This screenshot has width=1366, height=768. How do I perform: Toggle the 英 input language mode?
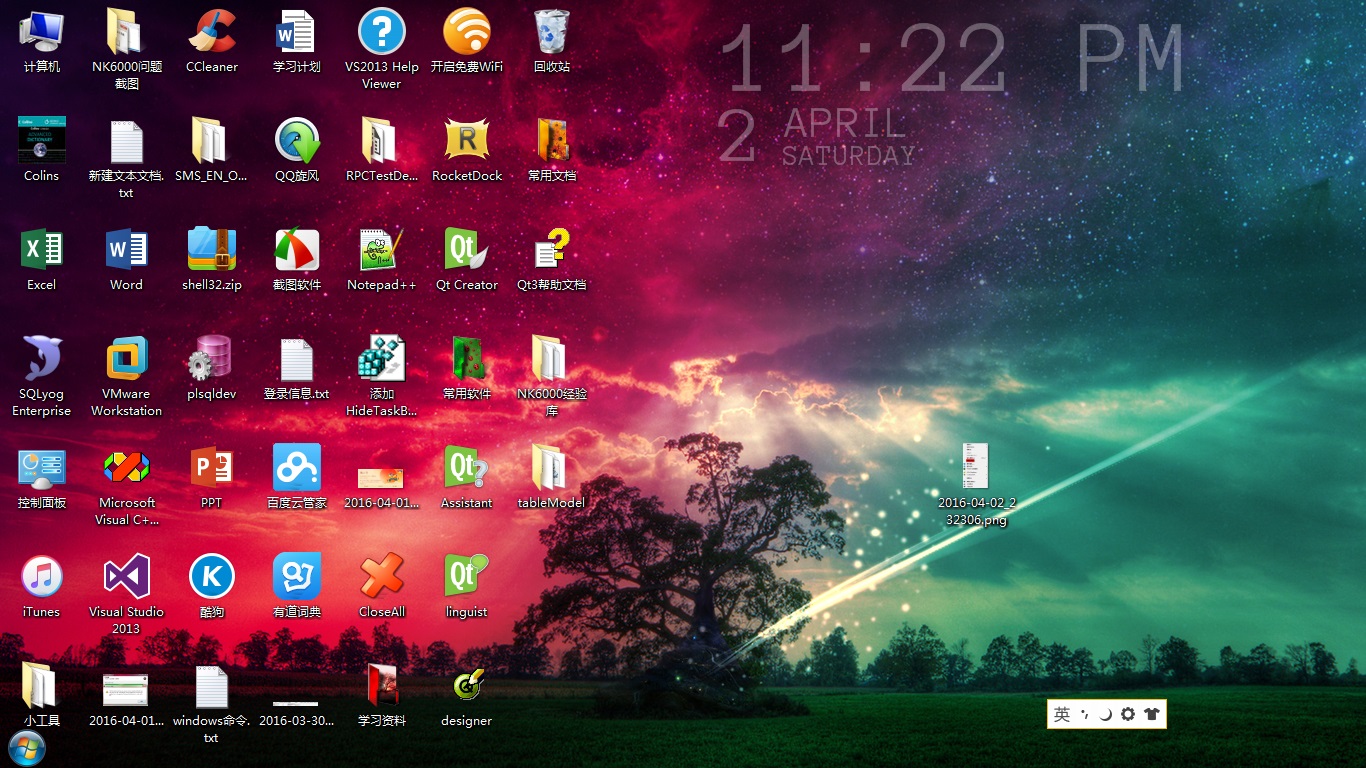[x=1062, y=714]
